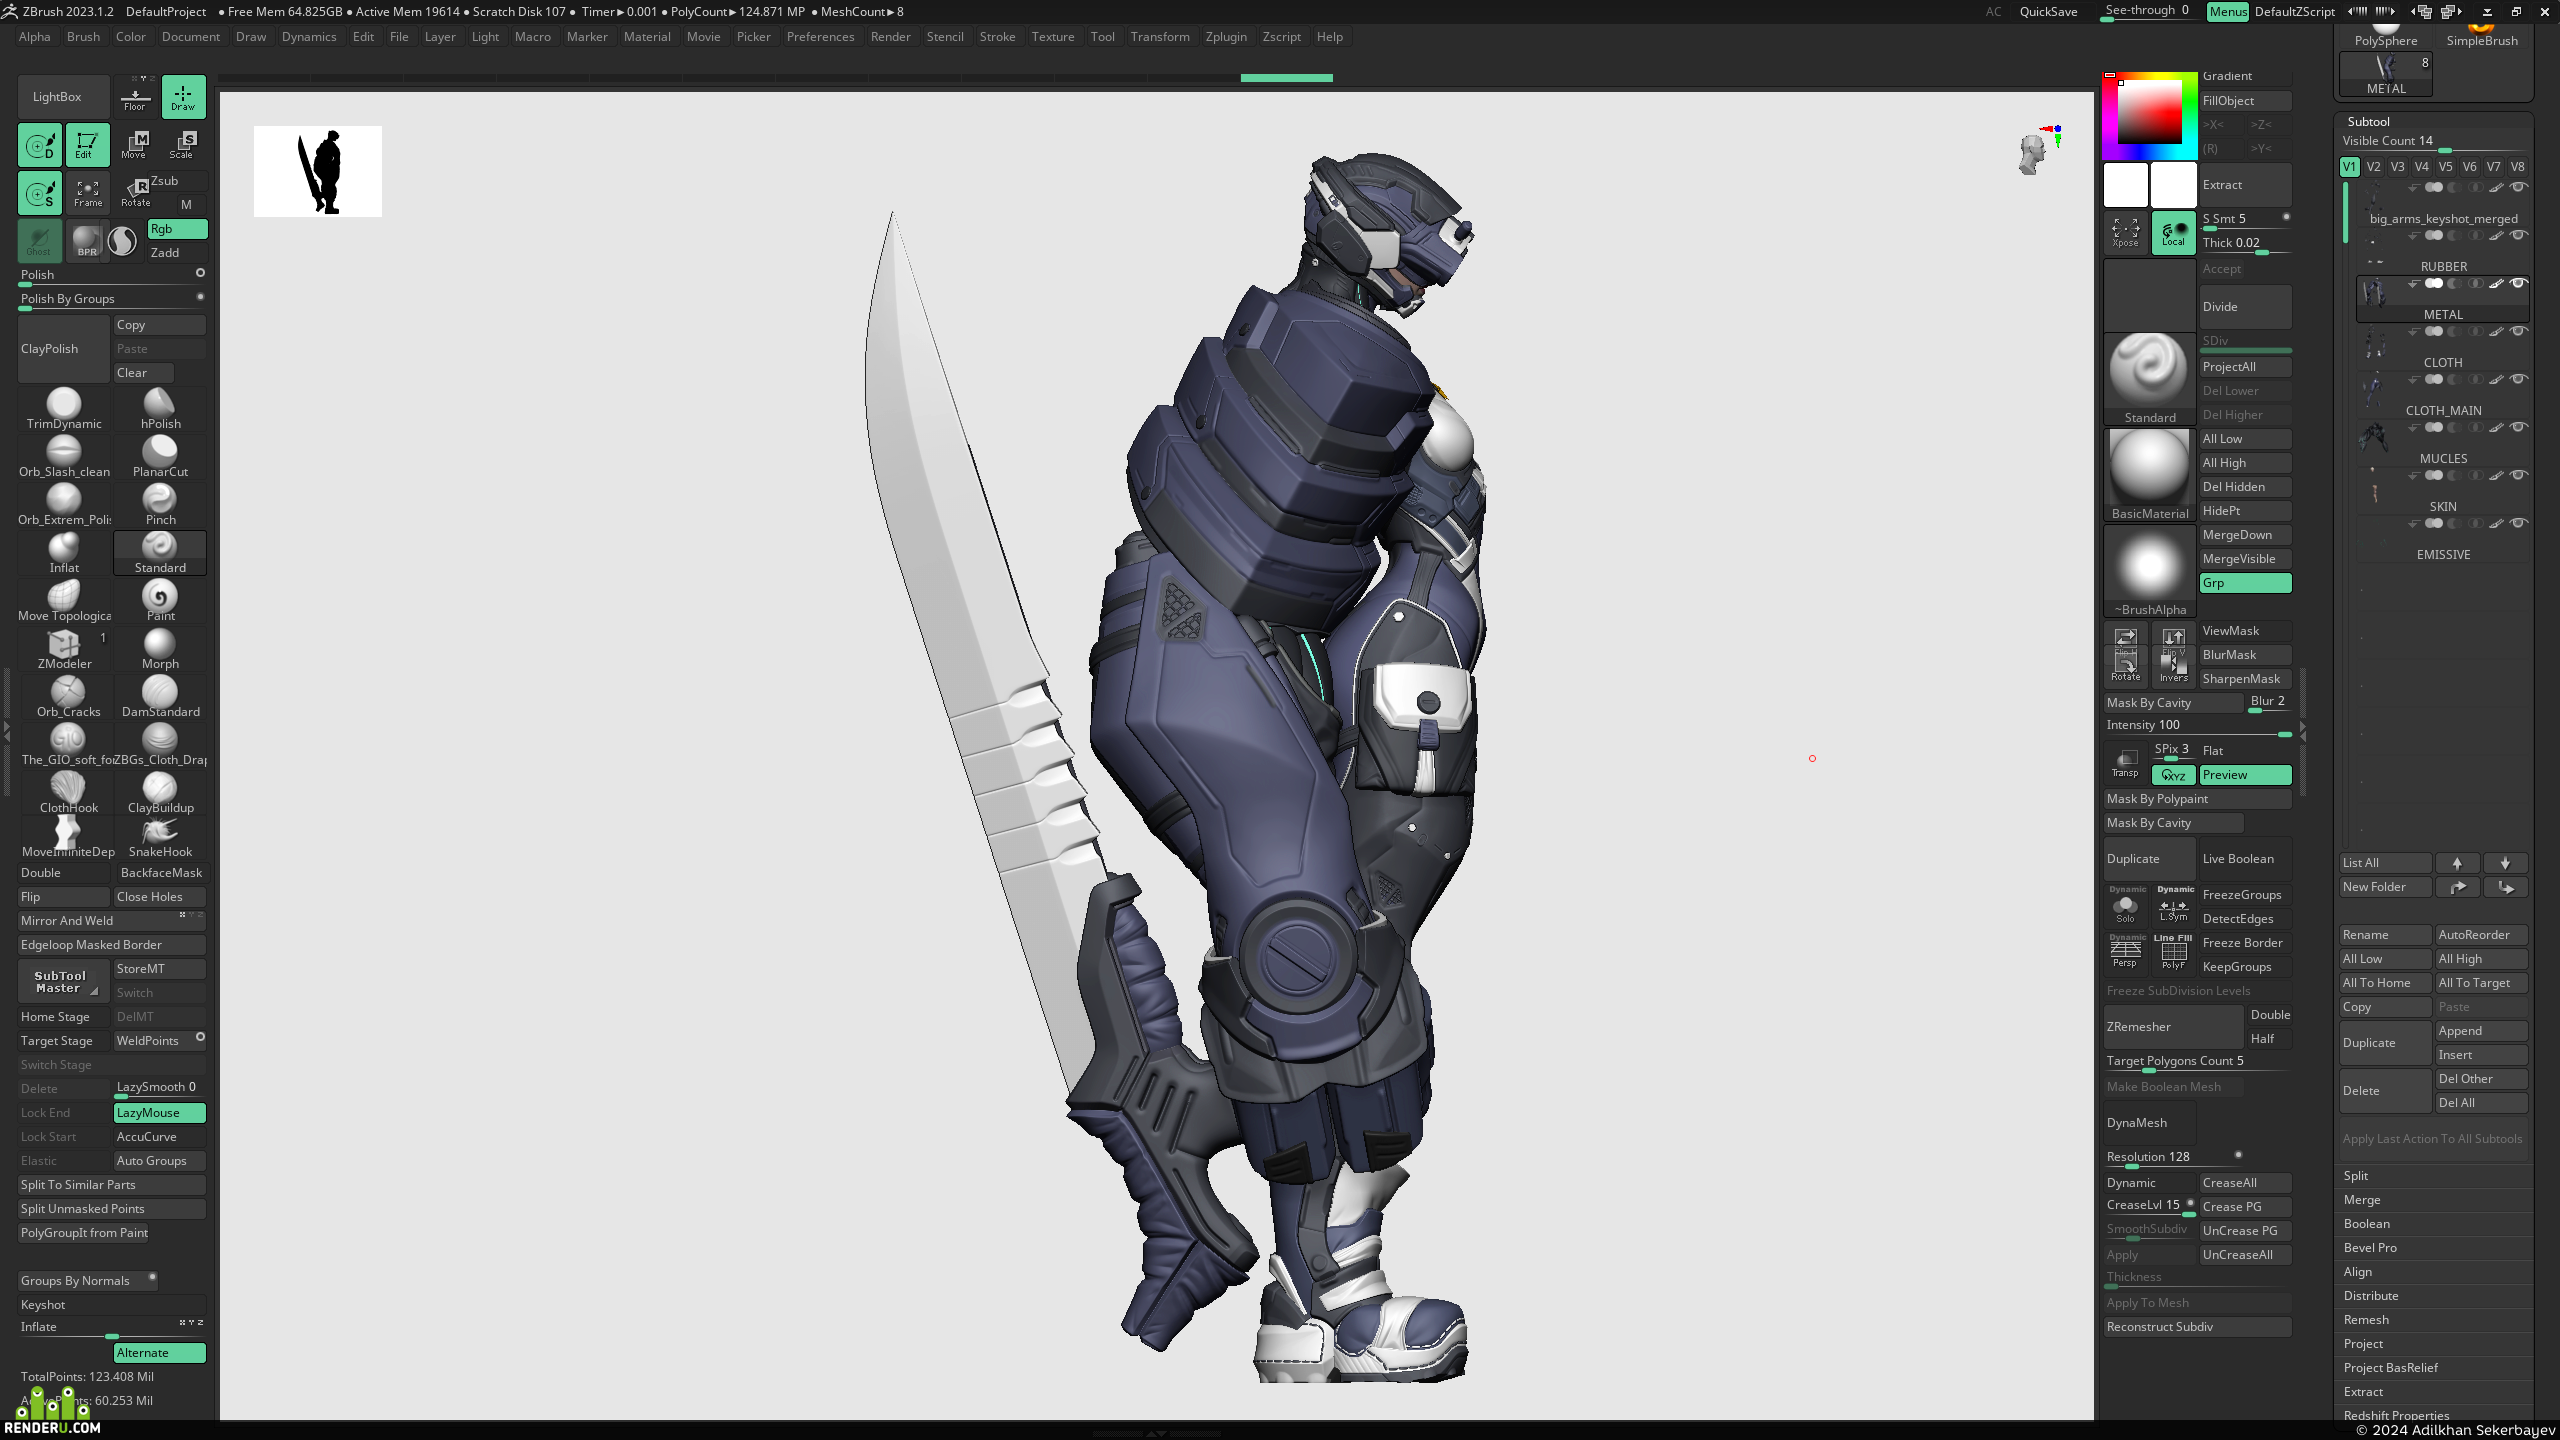Image resolution: width=2560 pixels, height=1440 pixels.
Task: Choose the hPolish brush
Action: (x=160, y=408)
